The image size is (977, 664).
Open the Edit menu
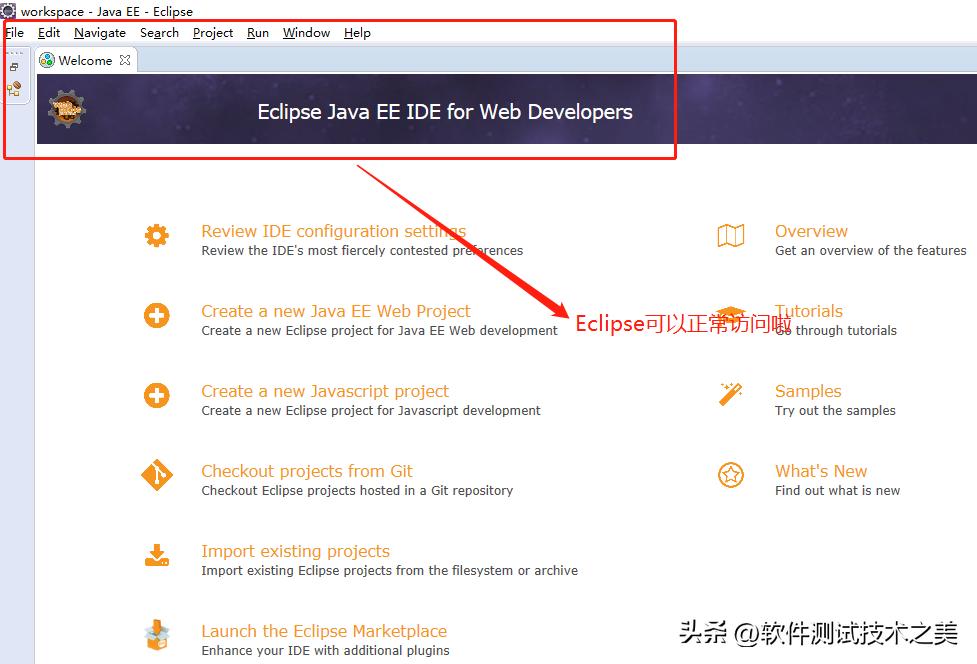[x=49, y=33]
